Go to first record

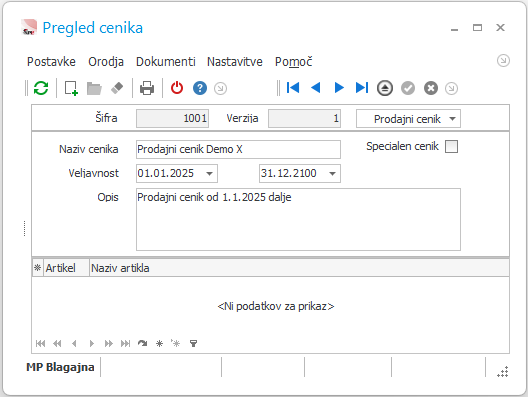pos(293,88)
